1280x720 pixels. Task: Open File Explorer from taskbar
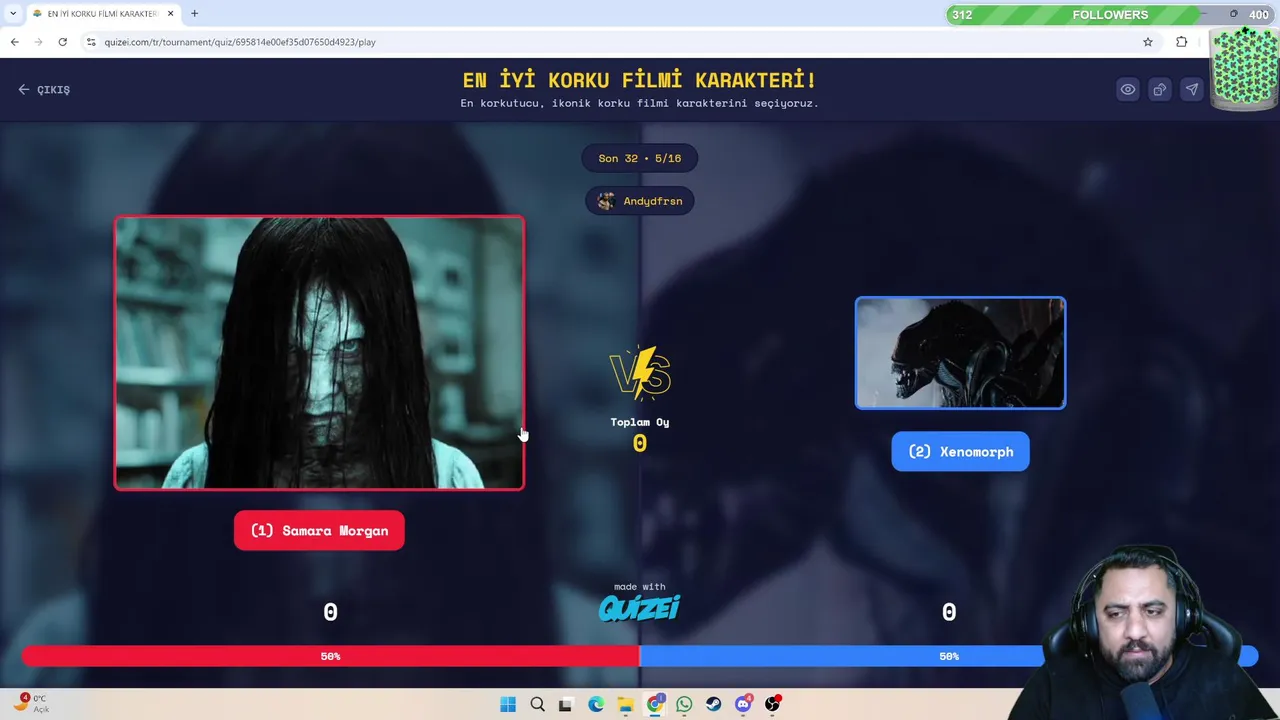tap(625, 704)
